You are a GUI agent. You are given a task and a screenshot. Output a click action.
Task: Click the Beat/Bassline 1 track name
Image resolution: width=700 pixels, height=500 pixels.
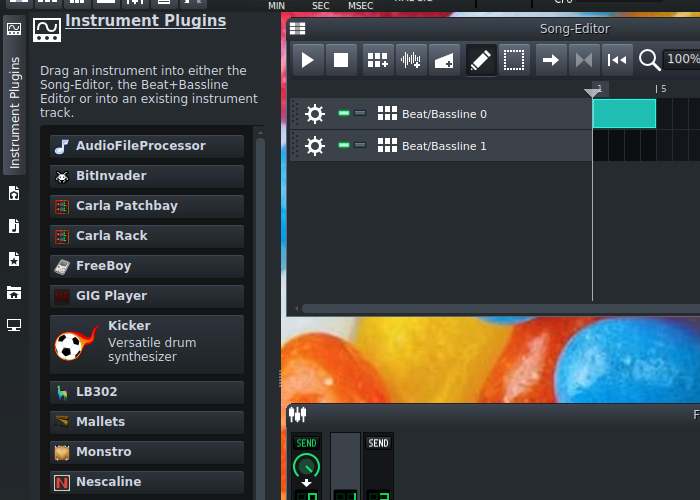[x=444, y=146]
